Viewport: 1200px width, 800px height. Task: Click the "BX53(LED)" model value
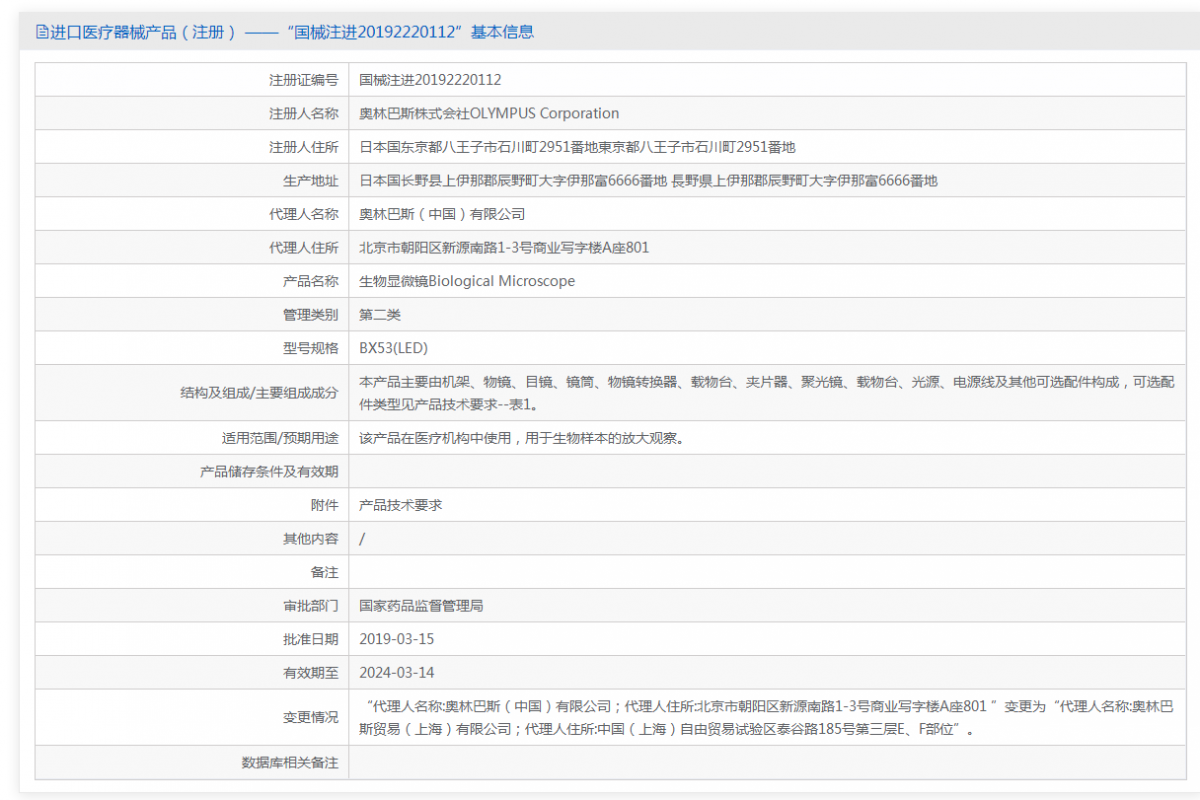(394, 348)
